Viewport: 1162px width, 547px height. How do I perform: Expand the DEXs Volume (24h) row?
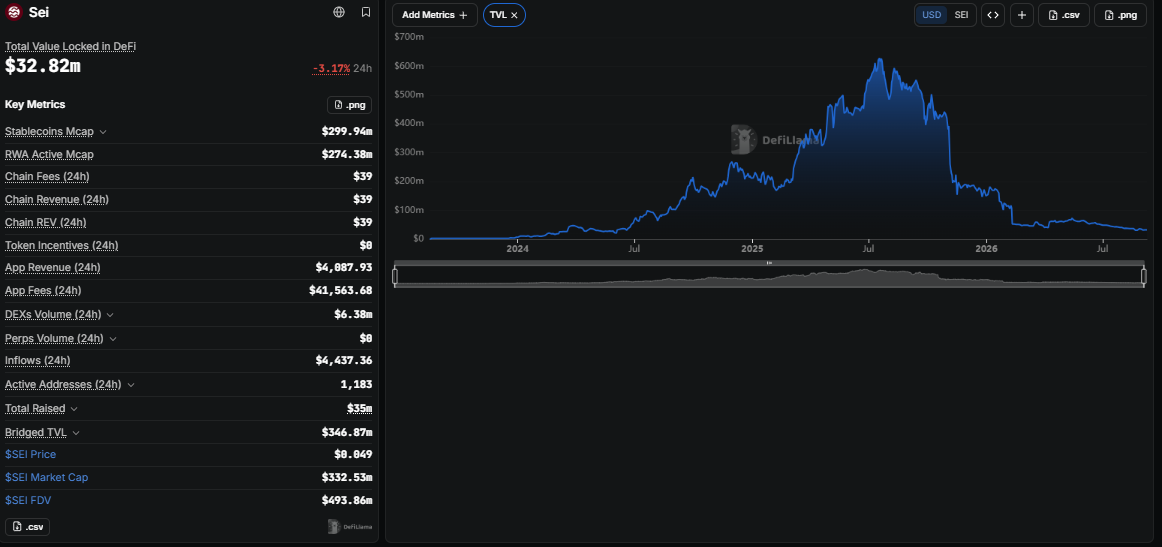110,315
